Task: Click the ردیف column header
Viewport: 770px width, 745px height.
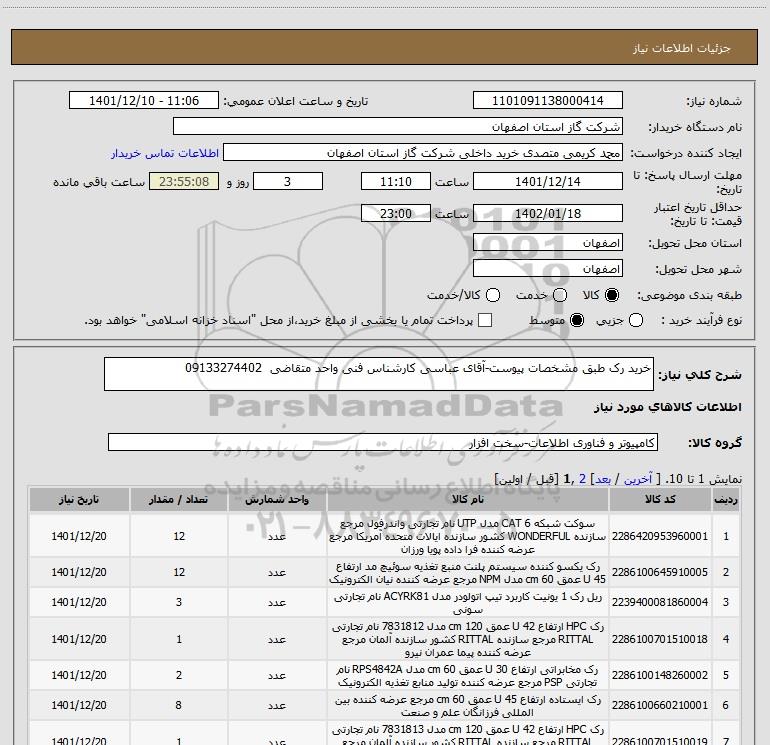Action: coord(726,499)
